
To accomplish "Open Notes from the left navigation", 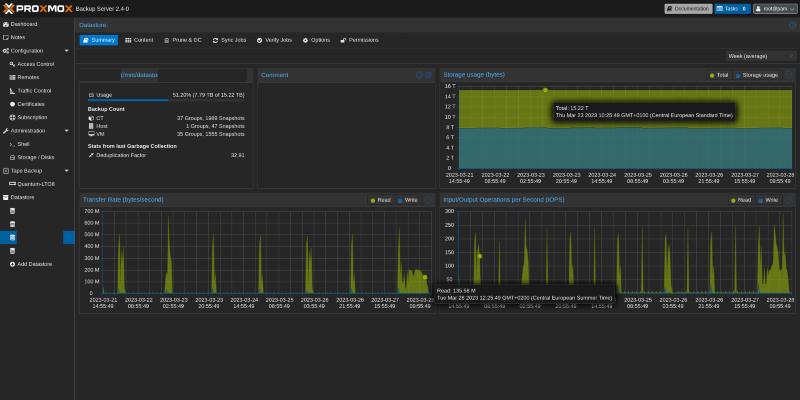I will 18,37.
